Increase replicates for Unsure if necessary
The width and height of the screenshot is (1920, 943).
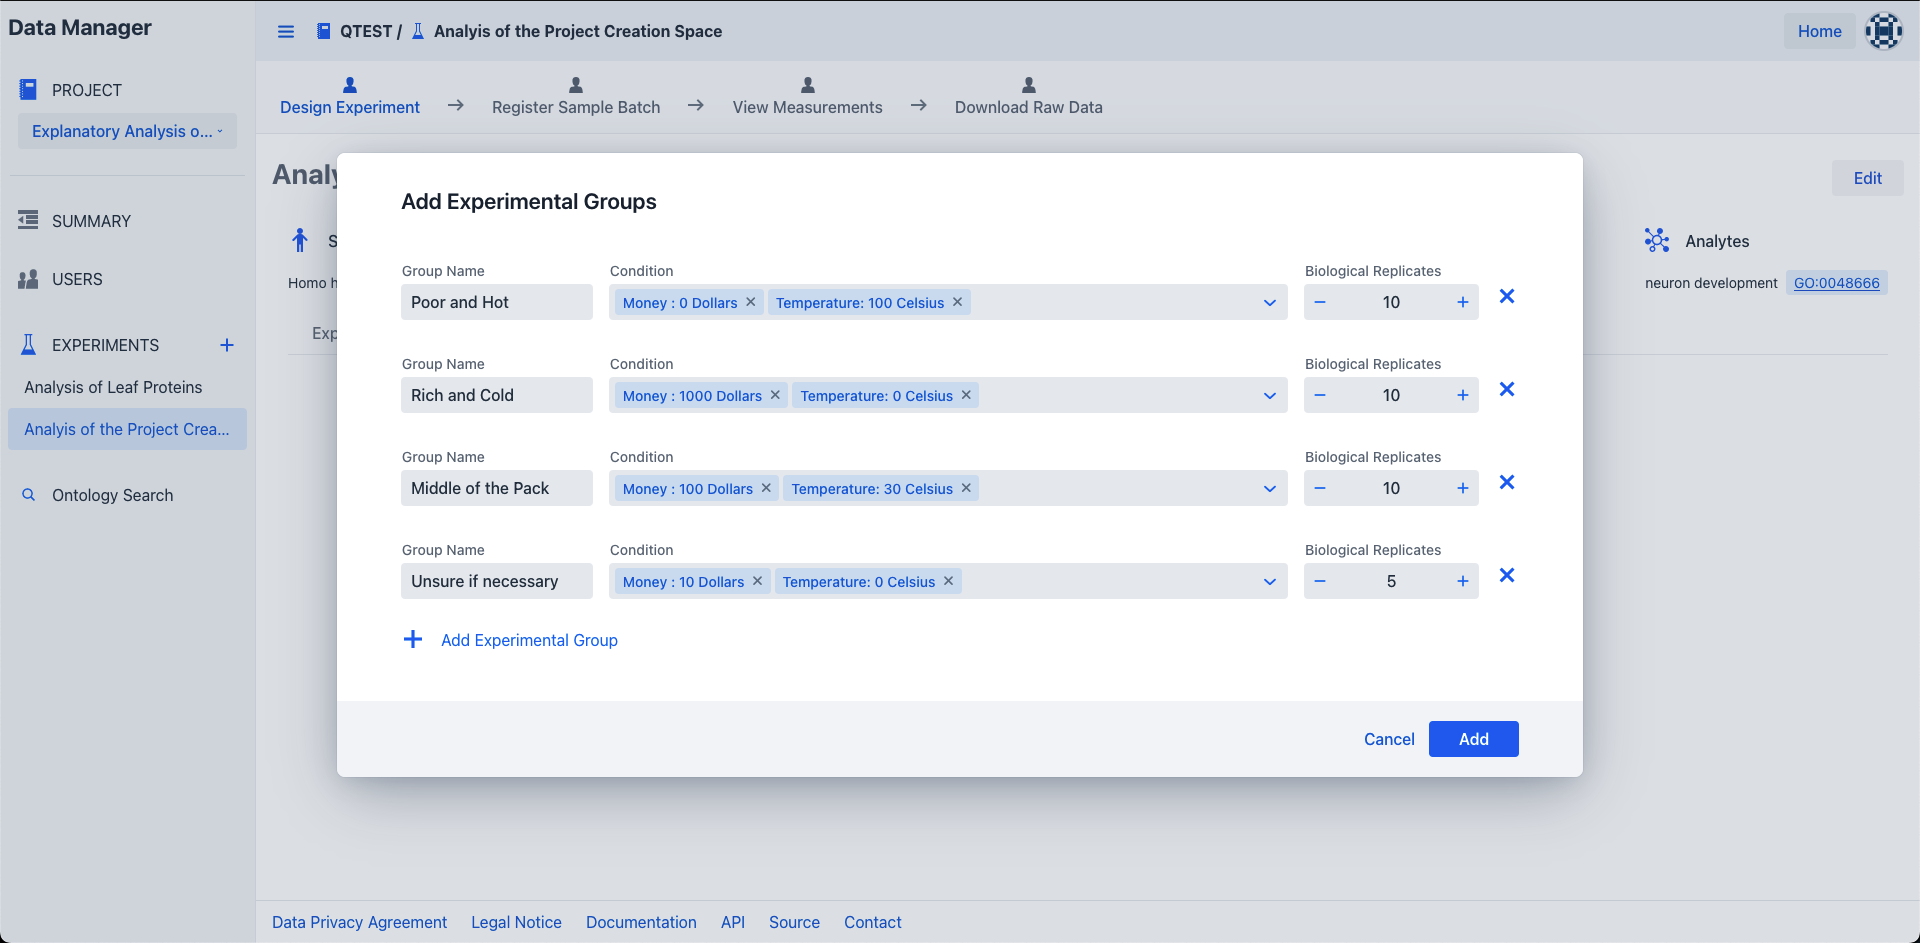[1462, 581]
